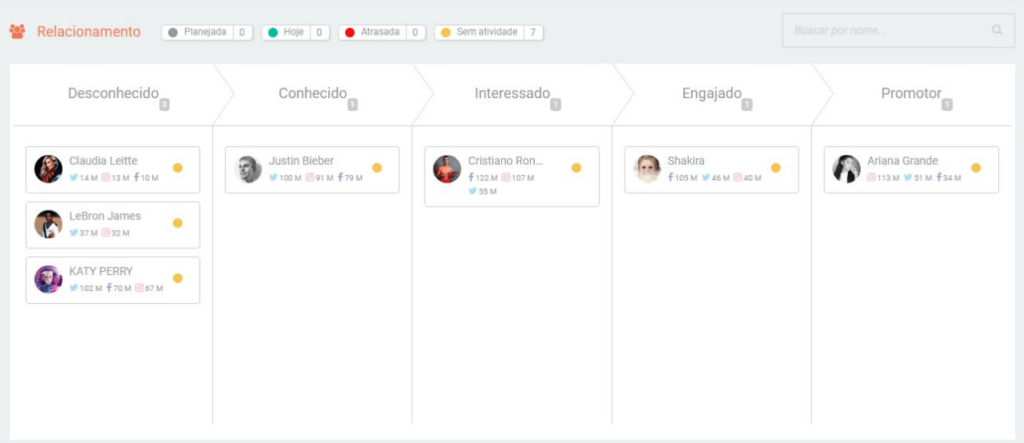Select the Conhecido stage header
The width and height of the screenshot is (1024, 443).
point(313,93)
